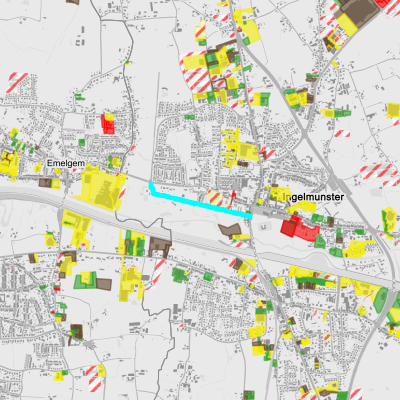Click the brown parcel south of cyan road
The image size is (400, 400).
[x=230, y=230]
